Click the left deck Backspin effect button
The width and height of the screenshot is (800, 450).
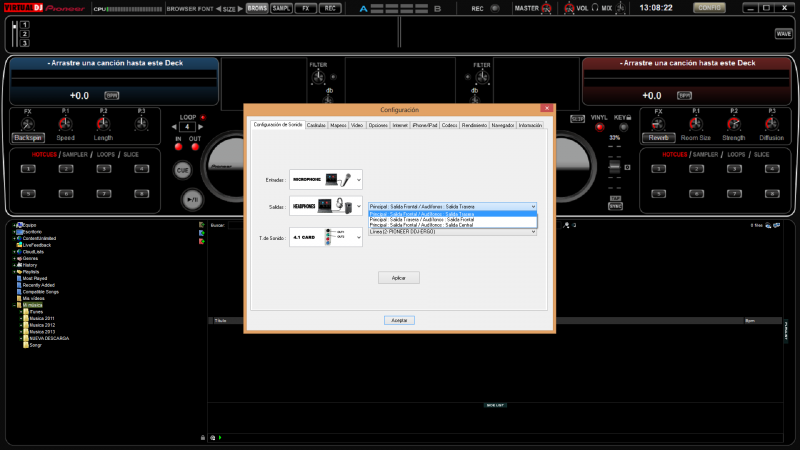pyautogui.click(x=28, y=138)
